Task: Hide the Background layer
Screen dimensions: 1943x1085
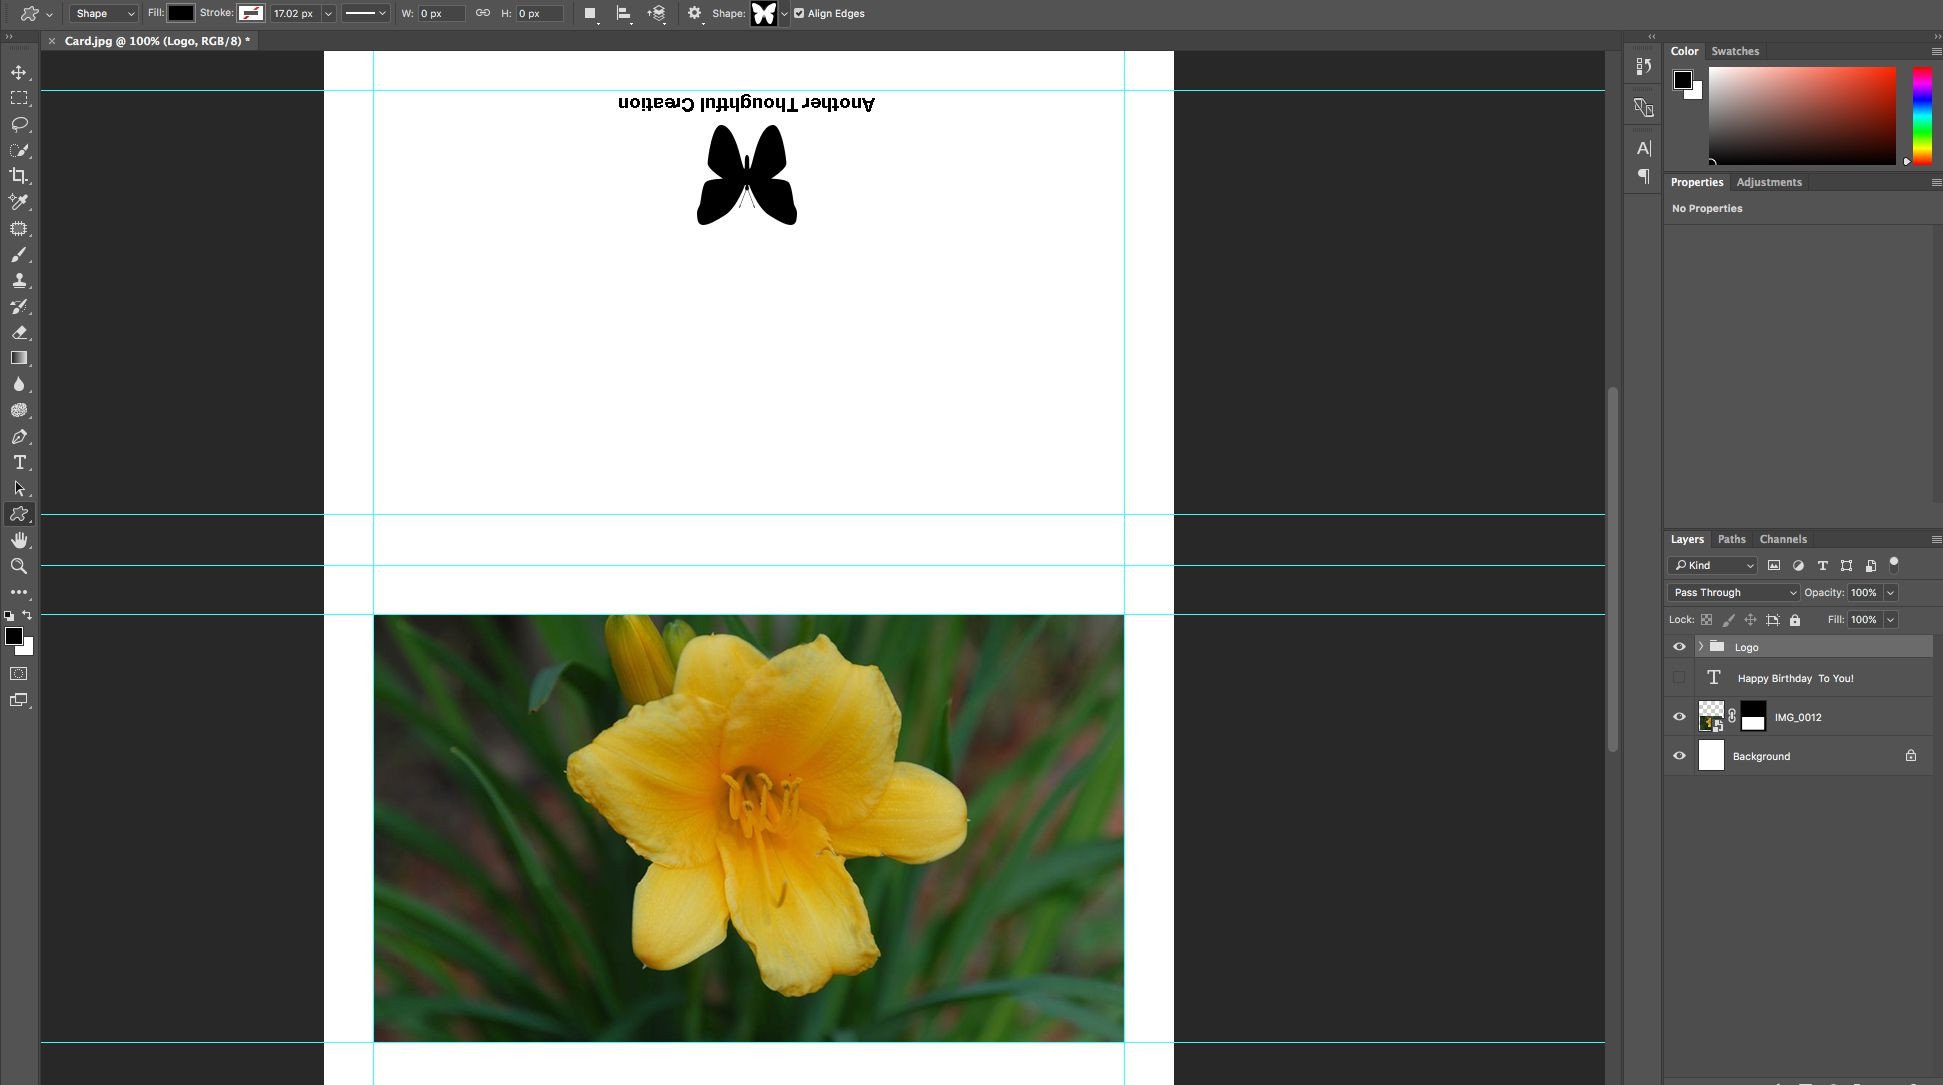Action: point(1679,756)
